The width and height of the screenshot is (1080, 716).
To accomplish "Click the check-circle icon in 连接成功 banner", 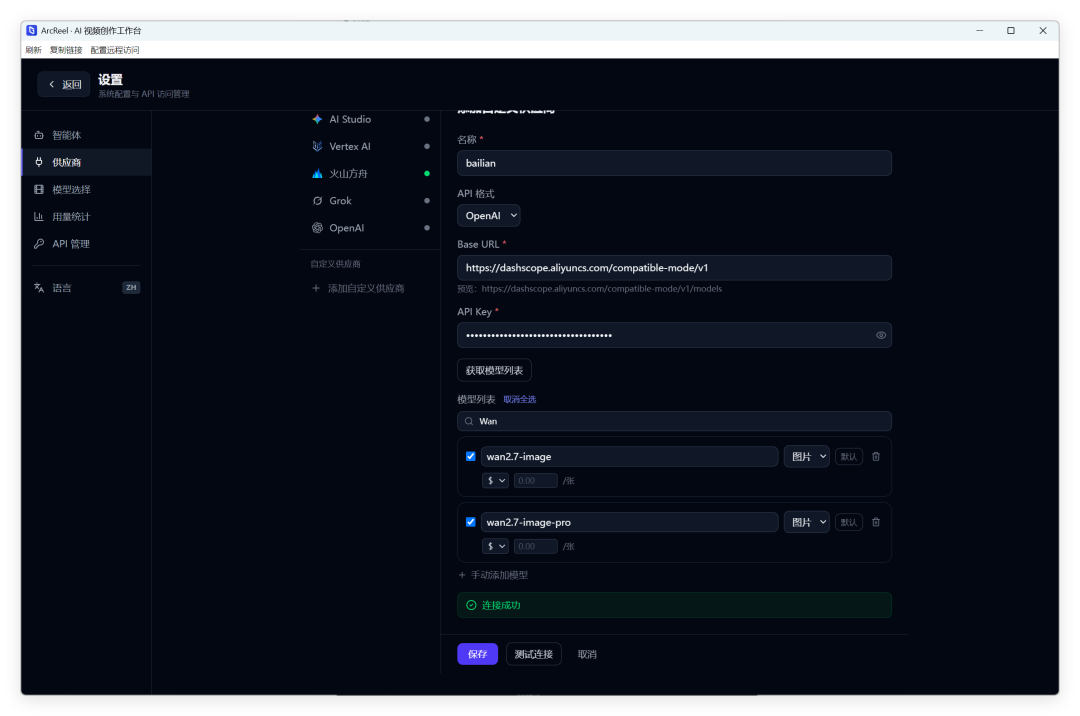I will point(471,605).
